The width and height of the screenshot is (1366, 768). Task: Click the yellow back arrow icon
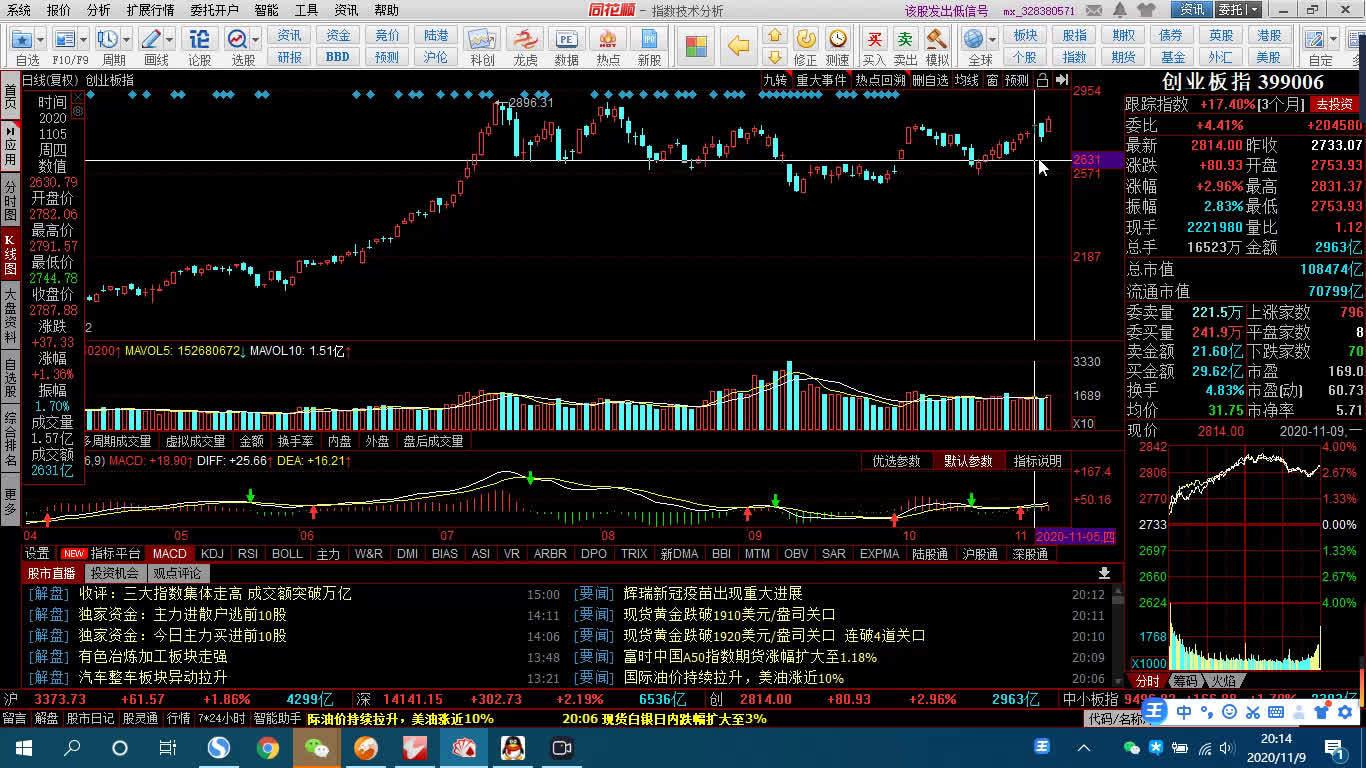[x=738, y=46]
